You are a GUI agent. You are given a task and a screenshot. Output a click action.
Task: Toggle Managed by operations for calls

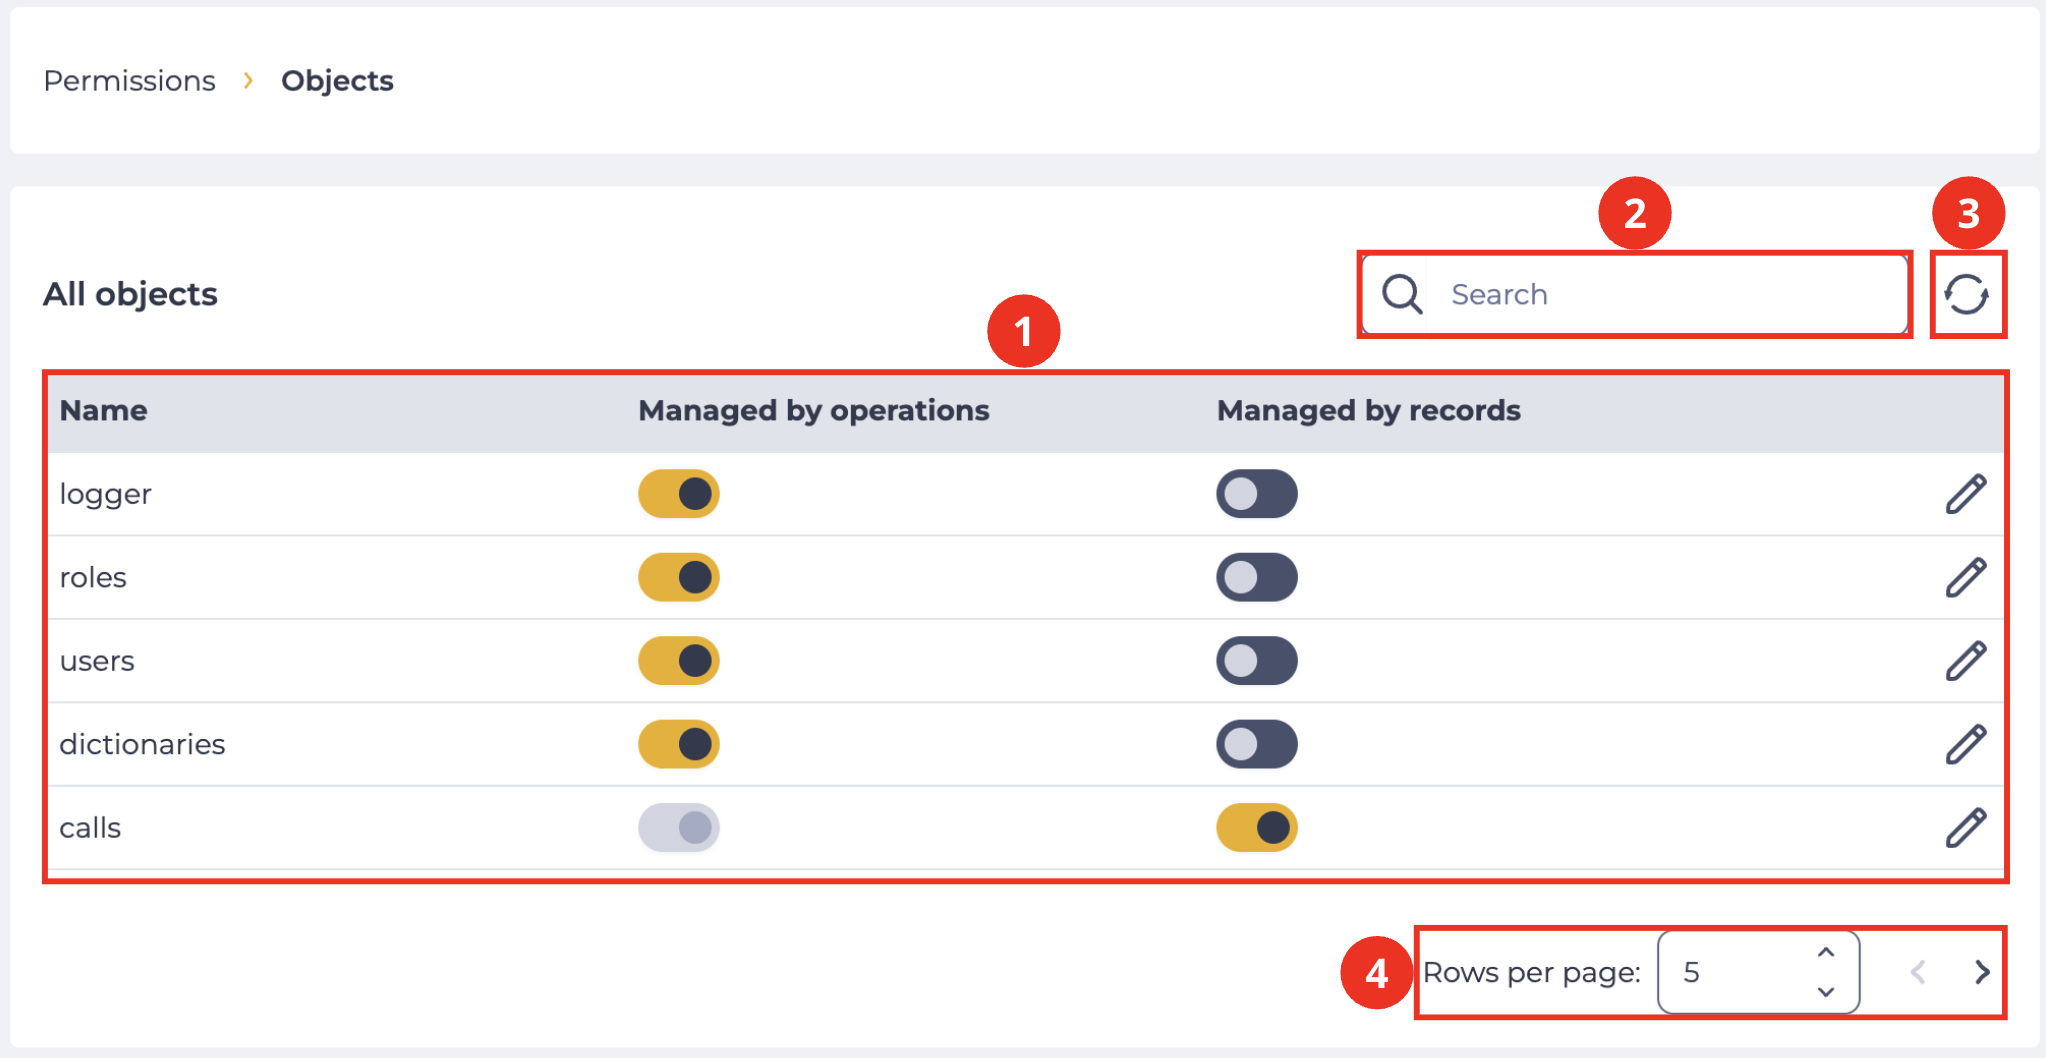(679, 828)
